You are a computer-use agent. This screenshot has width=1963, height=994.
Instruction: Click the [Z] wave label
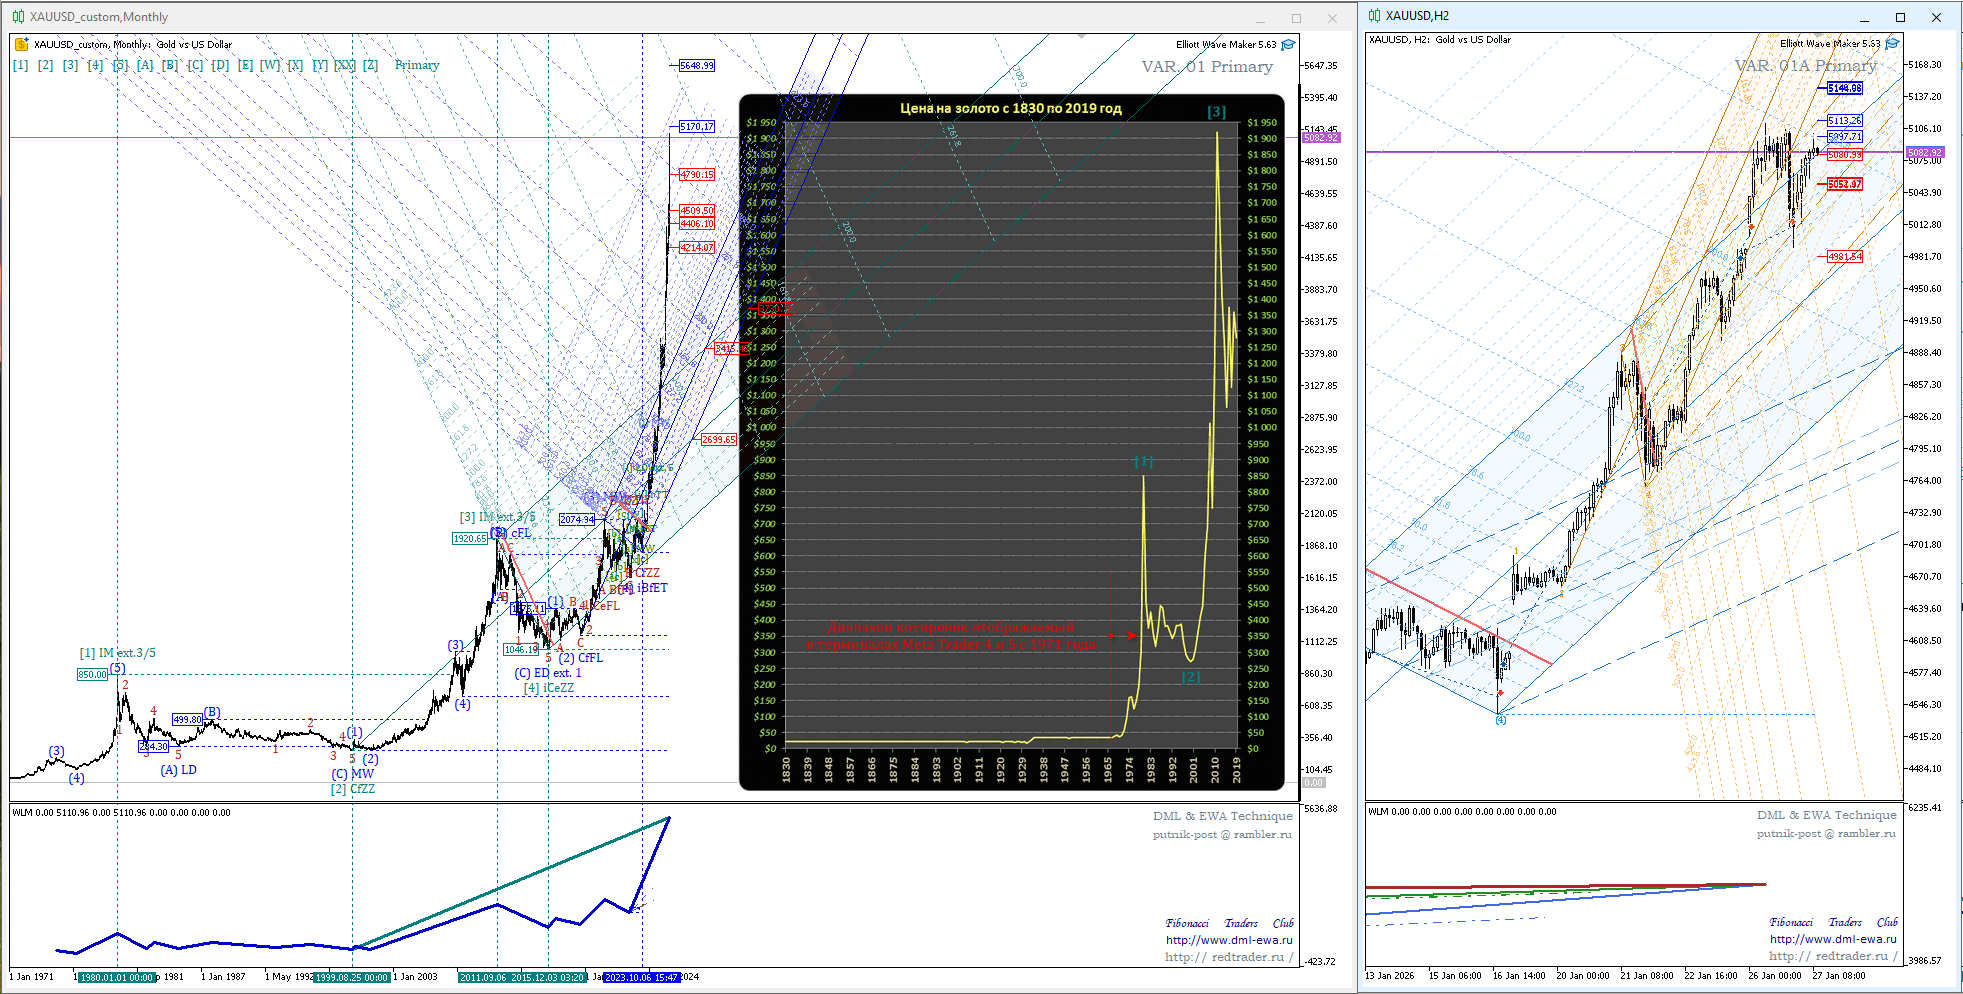click(370, 65)
